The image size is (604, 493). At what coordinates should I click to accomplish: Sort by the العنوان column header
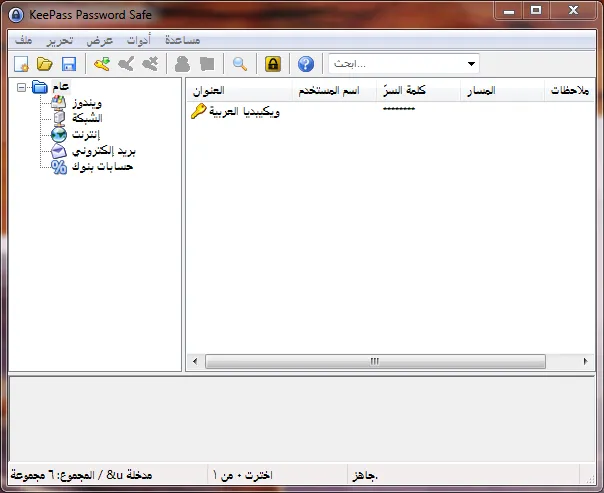point(239,91)
